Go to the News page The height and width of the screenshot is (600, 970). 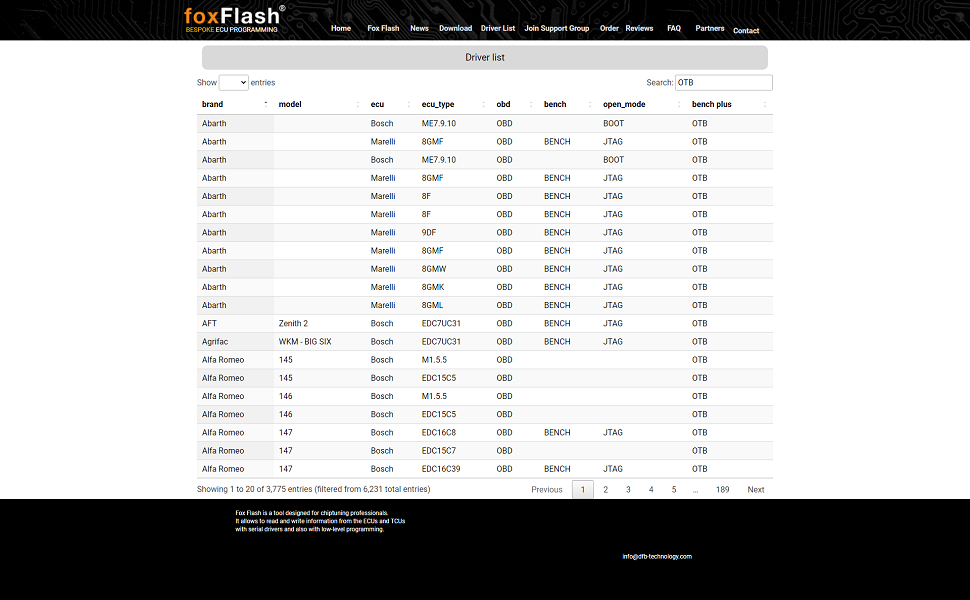tap(419, 28)
